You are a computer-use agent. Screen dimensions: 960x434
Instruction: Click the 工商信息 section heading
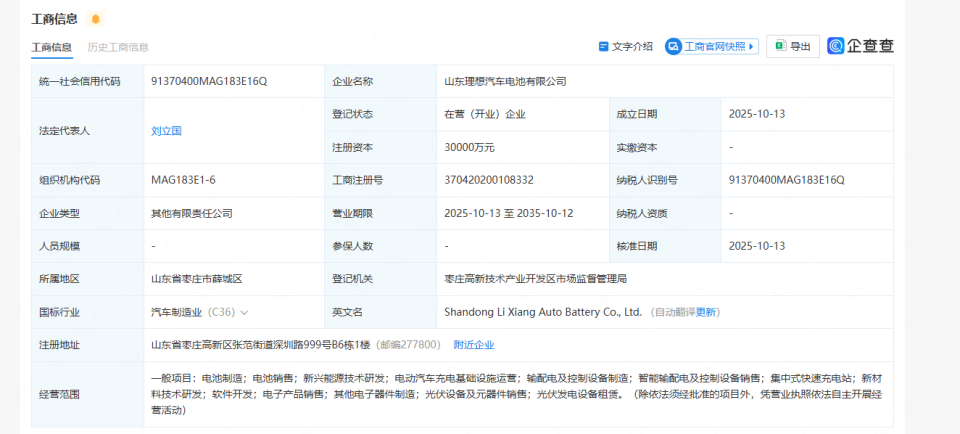tap(54, 19)
